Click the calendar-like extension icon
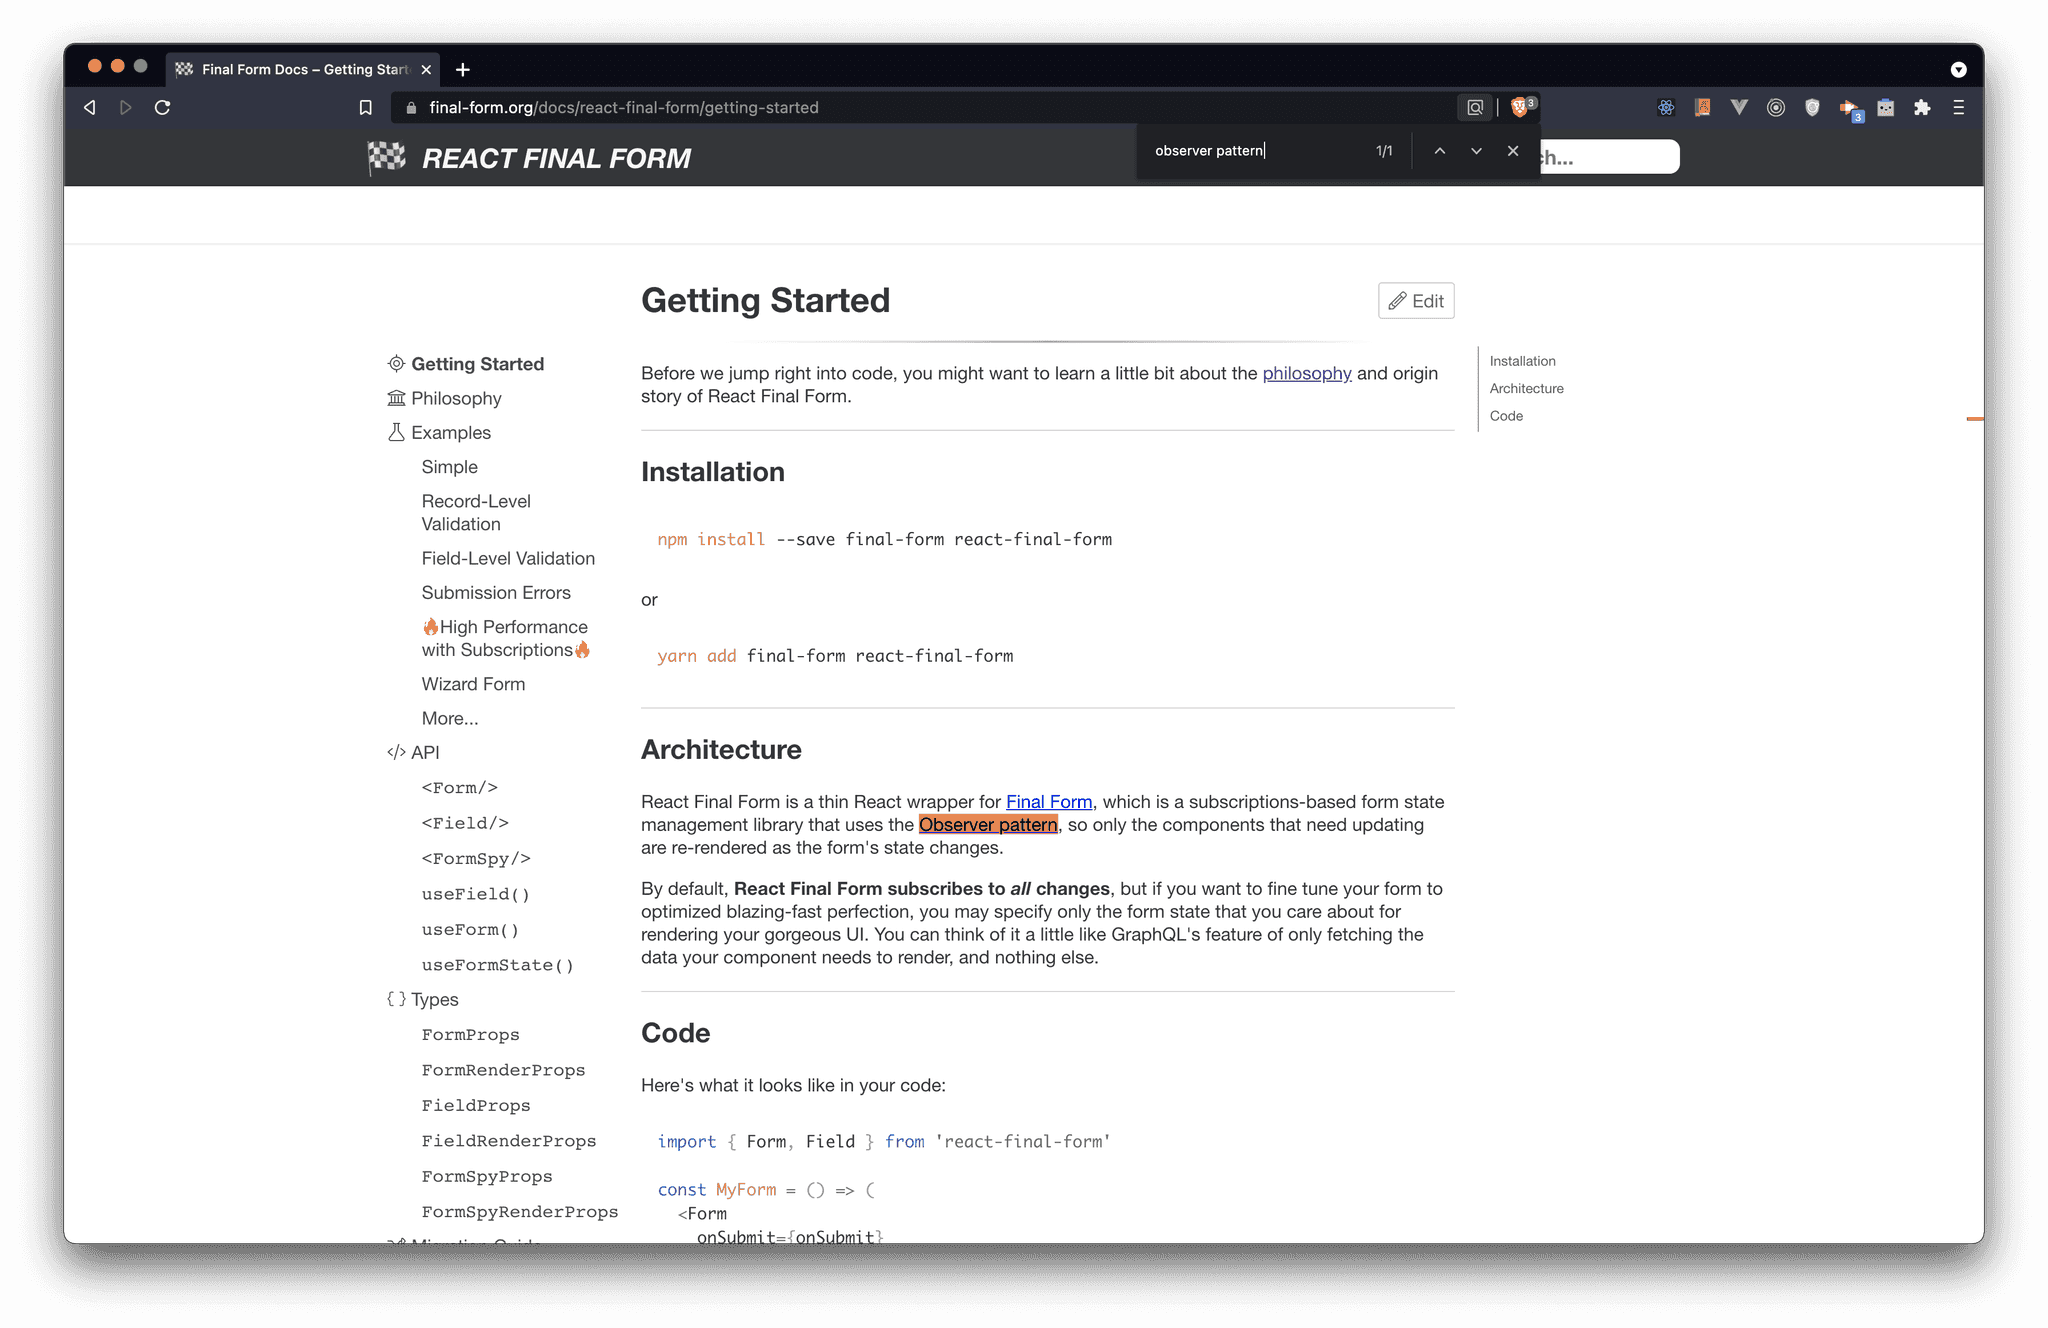The width and height of the screenshot is (2048, 1328). coord(1886,107)
